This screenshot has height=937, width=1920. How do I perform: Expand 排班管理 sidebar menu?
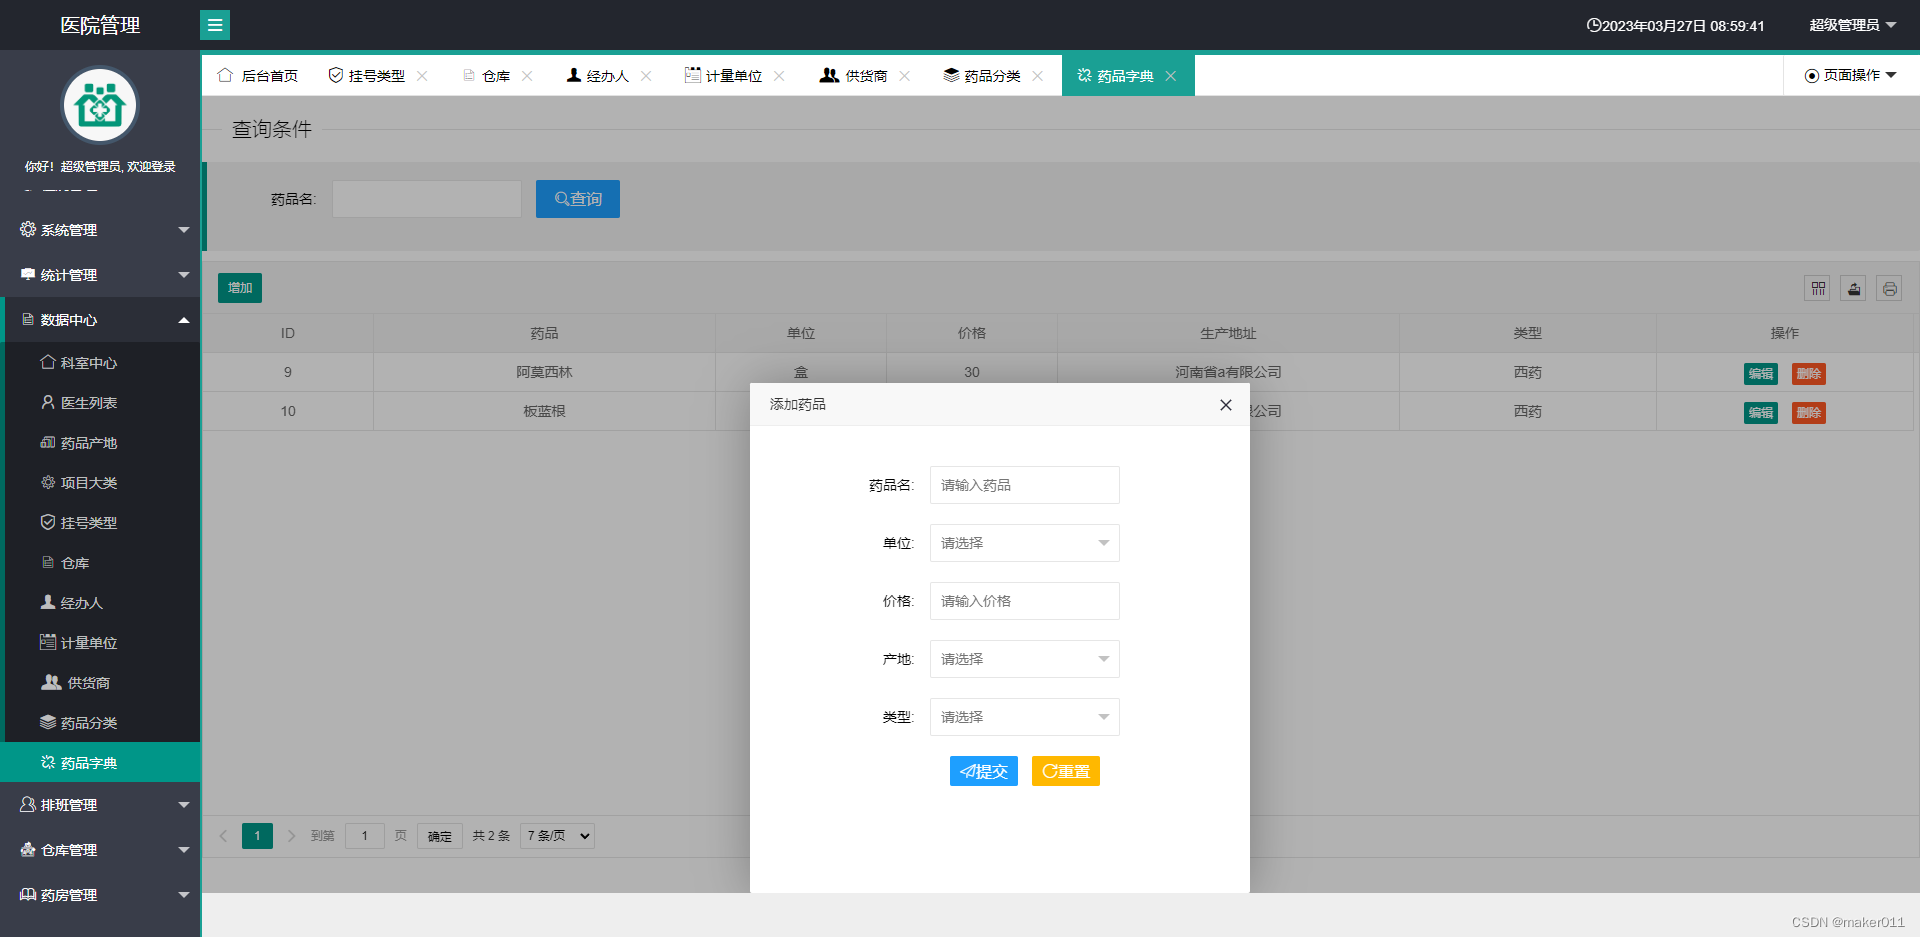(100, 805)
